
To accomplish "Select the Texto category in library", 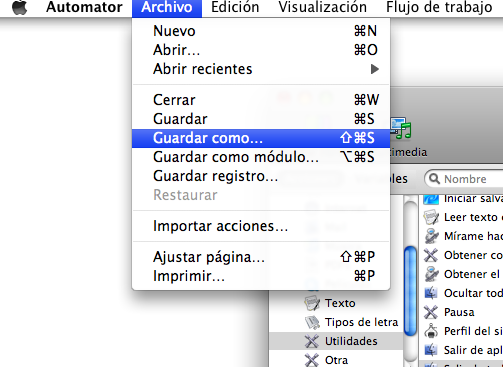I will 336,303.
